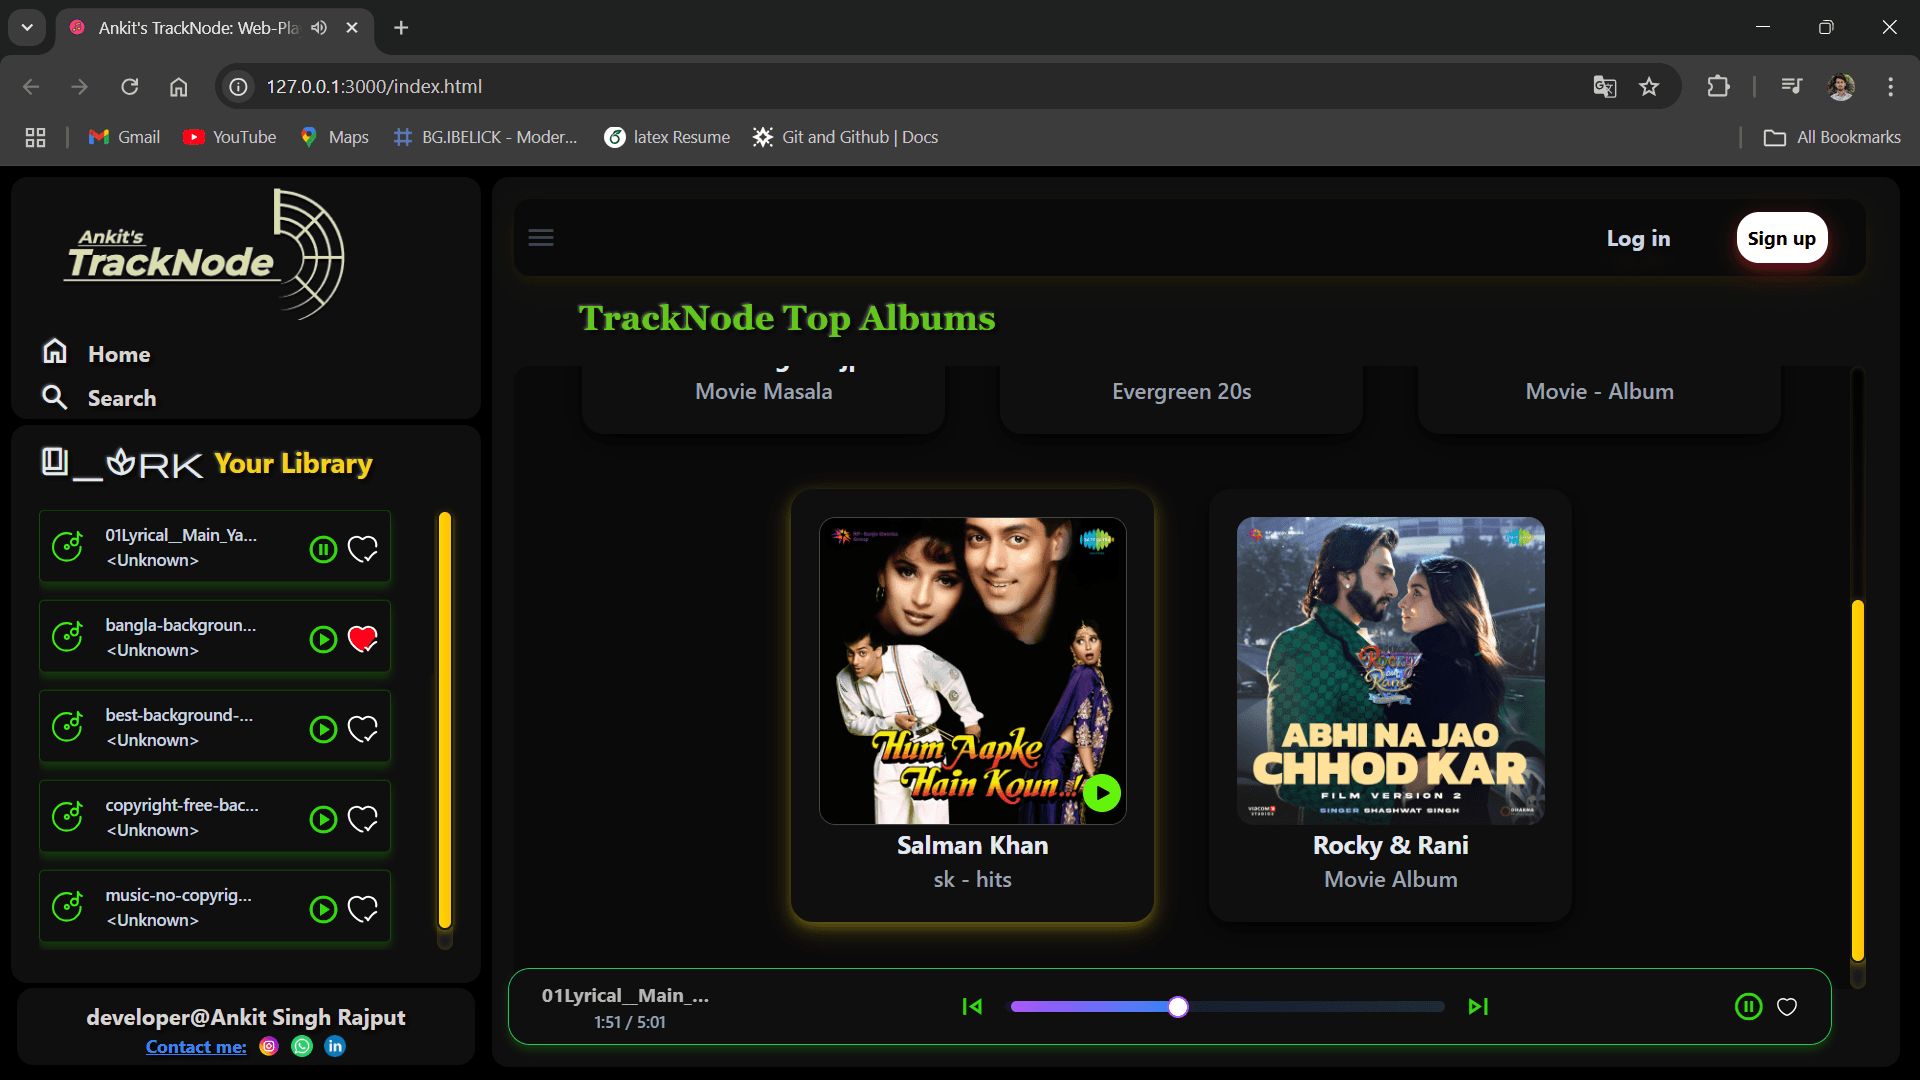1920x1080 pixels.
Task: Go to browser home page
Action: pyautogui.click(x=178, y=87)
